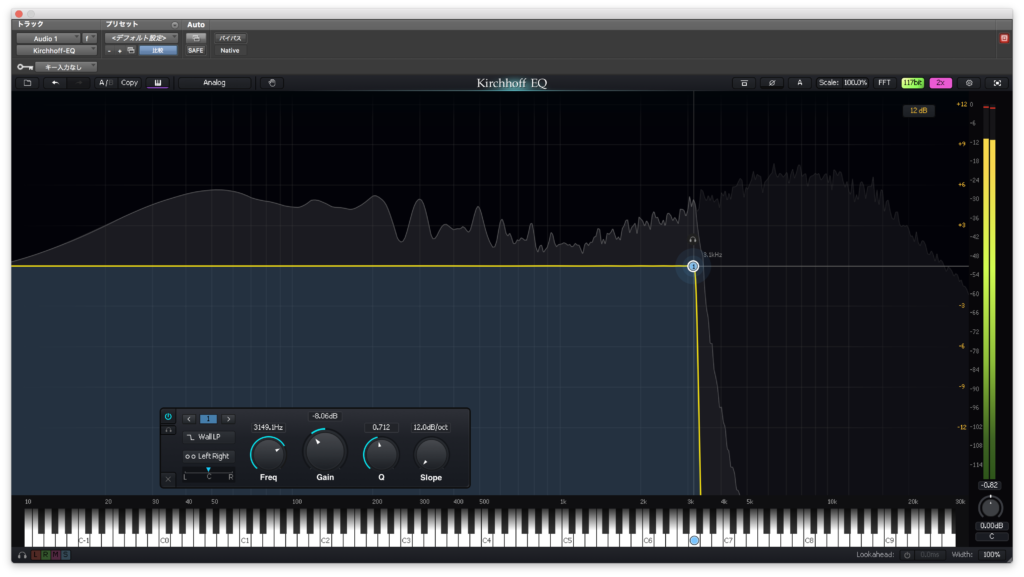
Task: Open the Analog mode dropdown
Action: [x=214, y=83]
